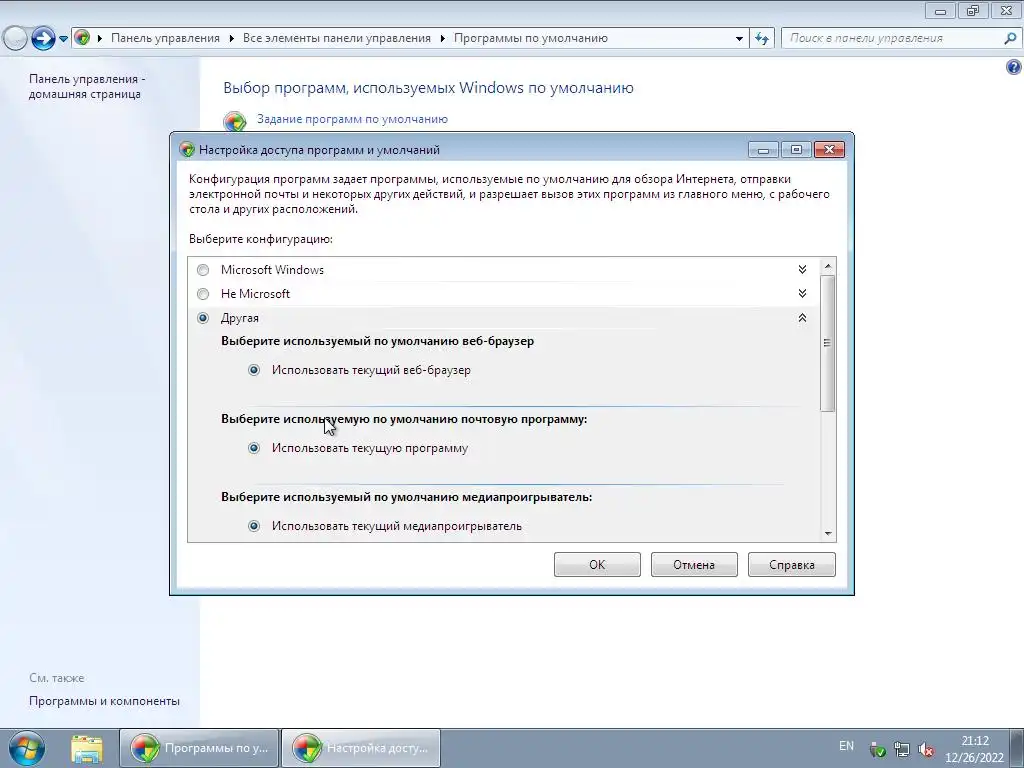Click the refresh button beside address bar
The height and width of the screenshot is (768, 1024).
pos(761,39)
